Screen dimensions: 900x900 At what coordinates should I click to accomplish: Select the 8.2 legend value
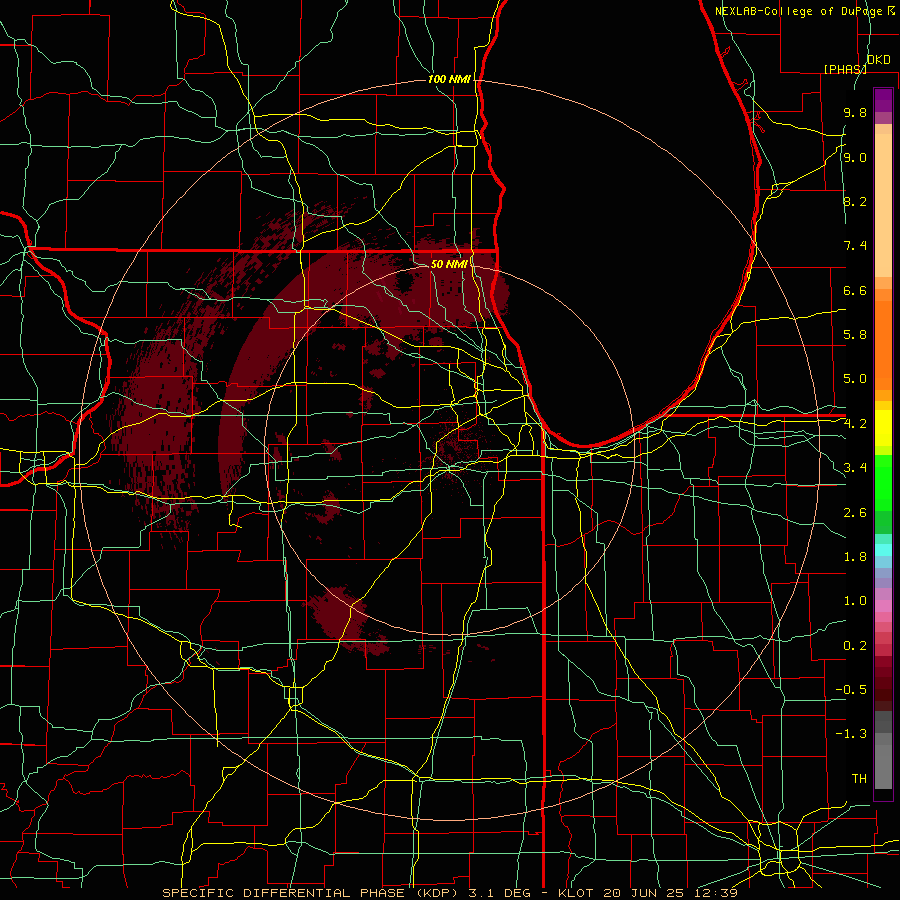click(x=855, y=201)
